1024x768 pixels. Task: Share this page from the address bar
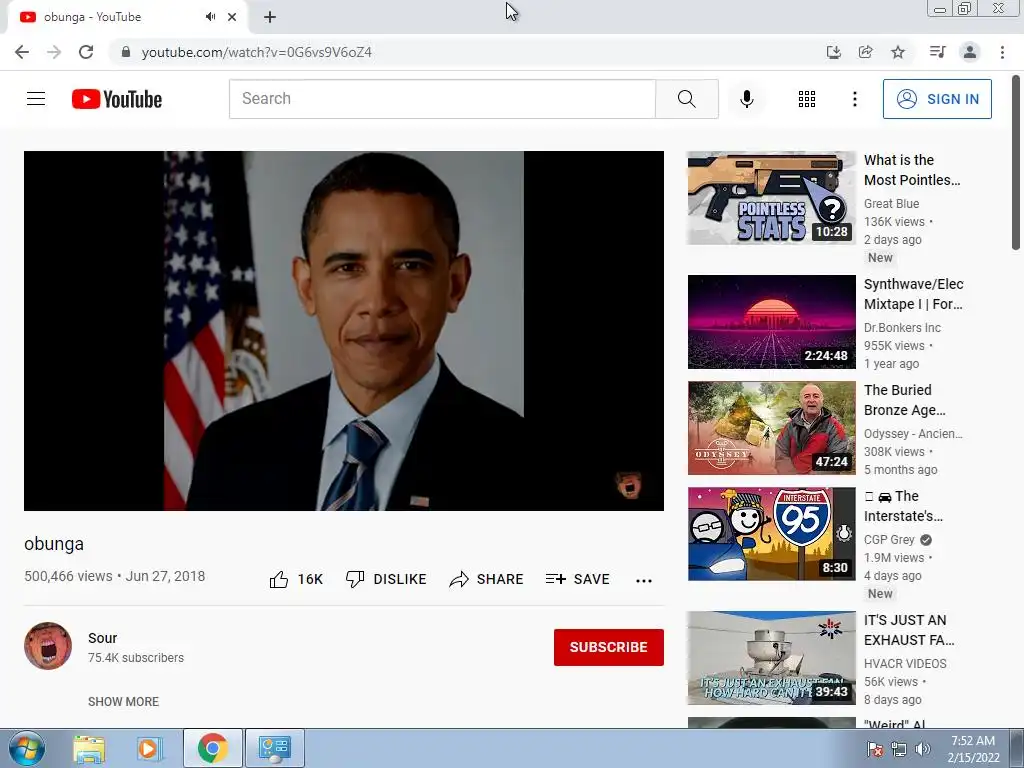(x=865, y=52)
